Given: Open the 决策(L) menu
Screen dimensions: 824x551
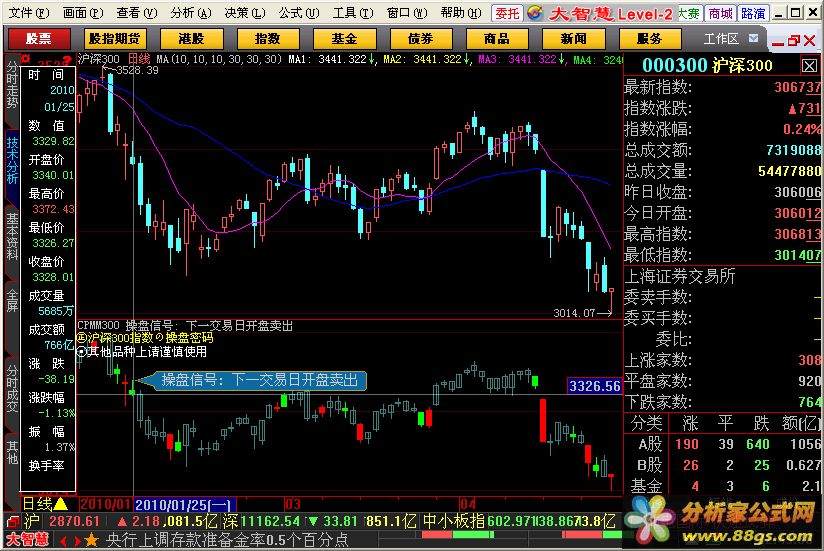Looking at the screenshot, I should point(245,13).
